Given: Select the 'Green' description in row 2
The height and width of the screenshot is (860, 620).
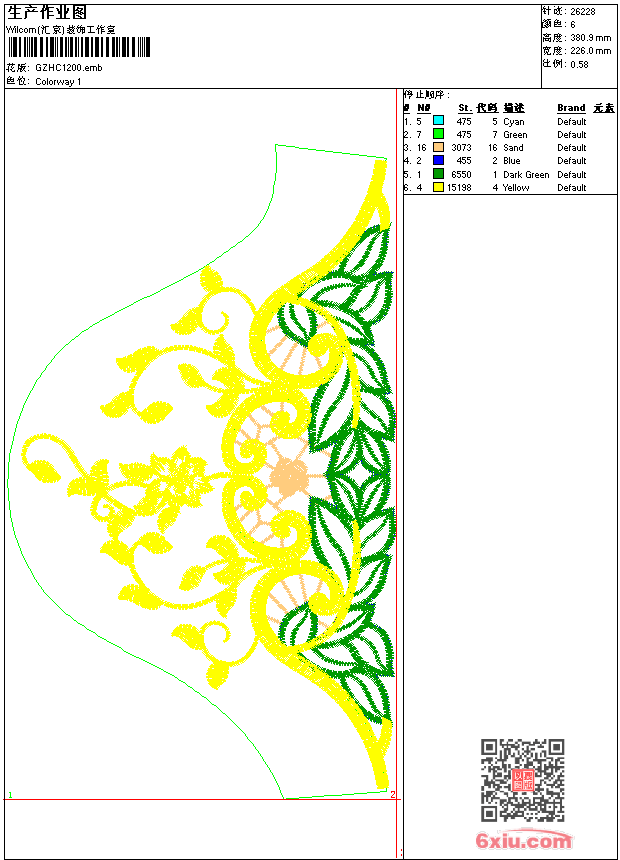Looking at the screenshot, I should [x=515, y=135].
